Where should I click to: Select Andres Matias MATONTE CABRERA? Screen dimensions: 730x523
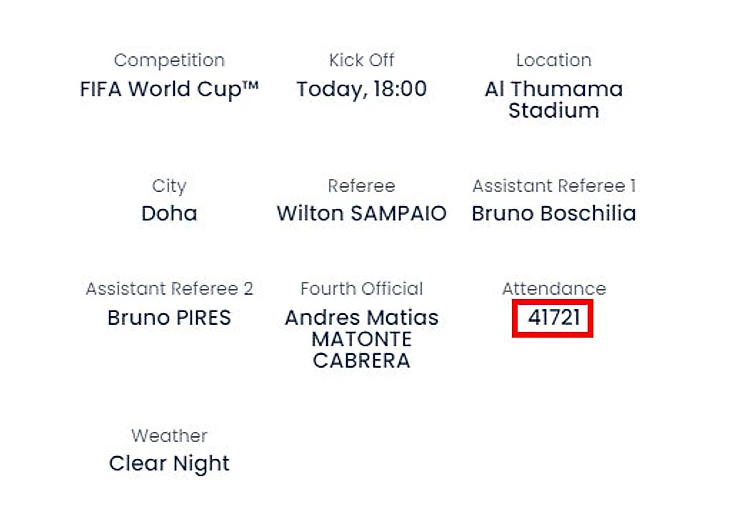click(361, 339)
